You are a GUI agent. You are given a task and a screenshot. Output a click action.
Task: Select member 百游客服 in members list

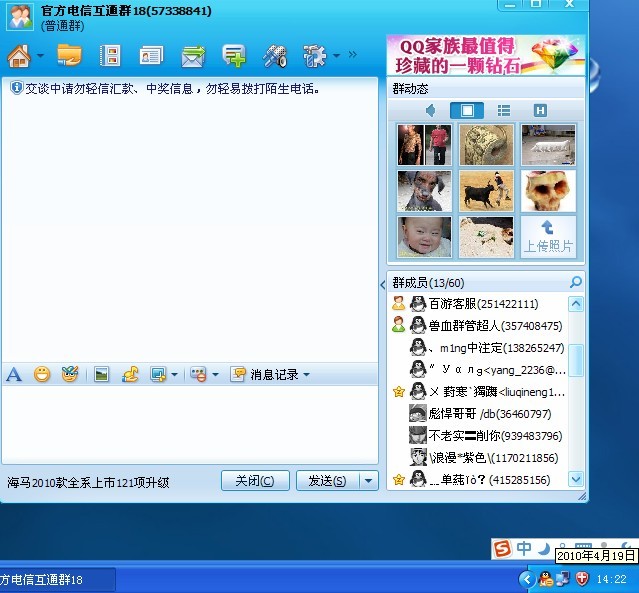click(x=483, y=304)
